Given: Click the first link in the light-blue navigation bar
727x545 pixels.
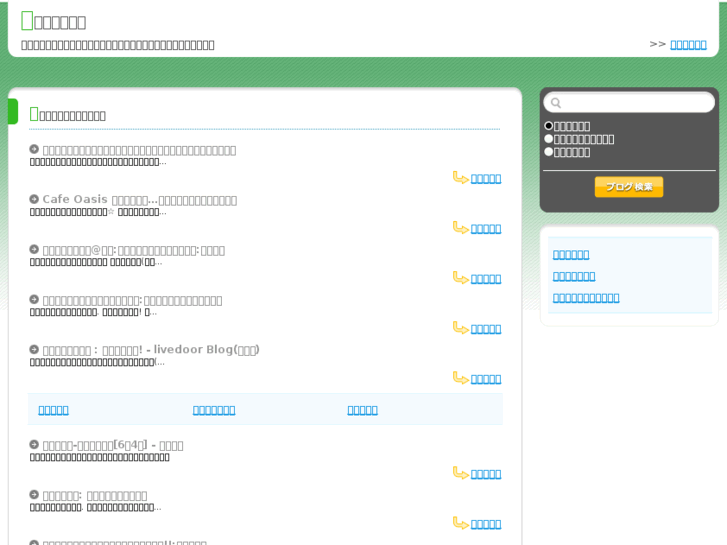Looking at the screenshot, I should 53,410.
